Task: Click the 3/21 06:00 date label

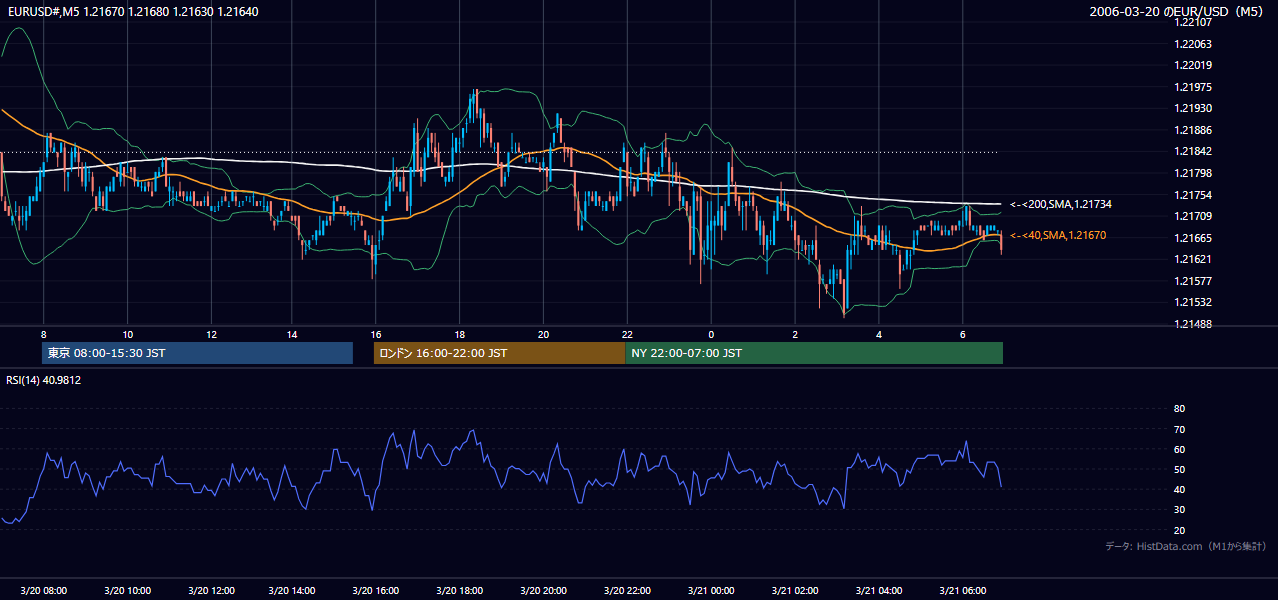Action: point(962,590)
